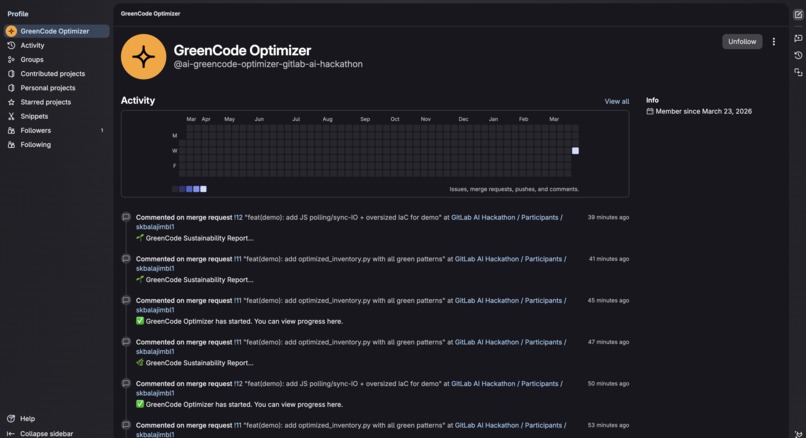Open merge request !12 from 39 minutes ago

(x=238, y=217)
